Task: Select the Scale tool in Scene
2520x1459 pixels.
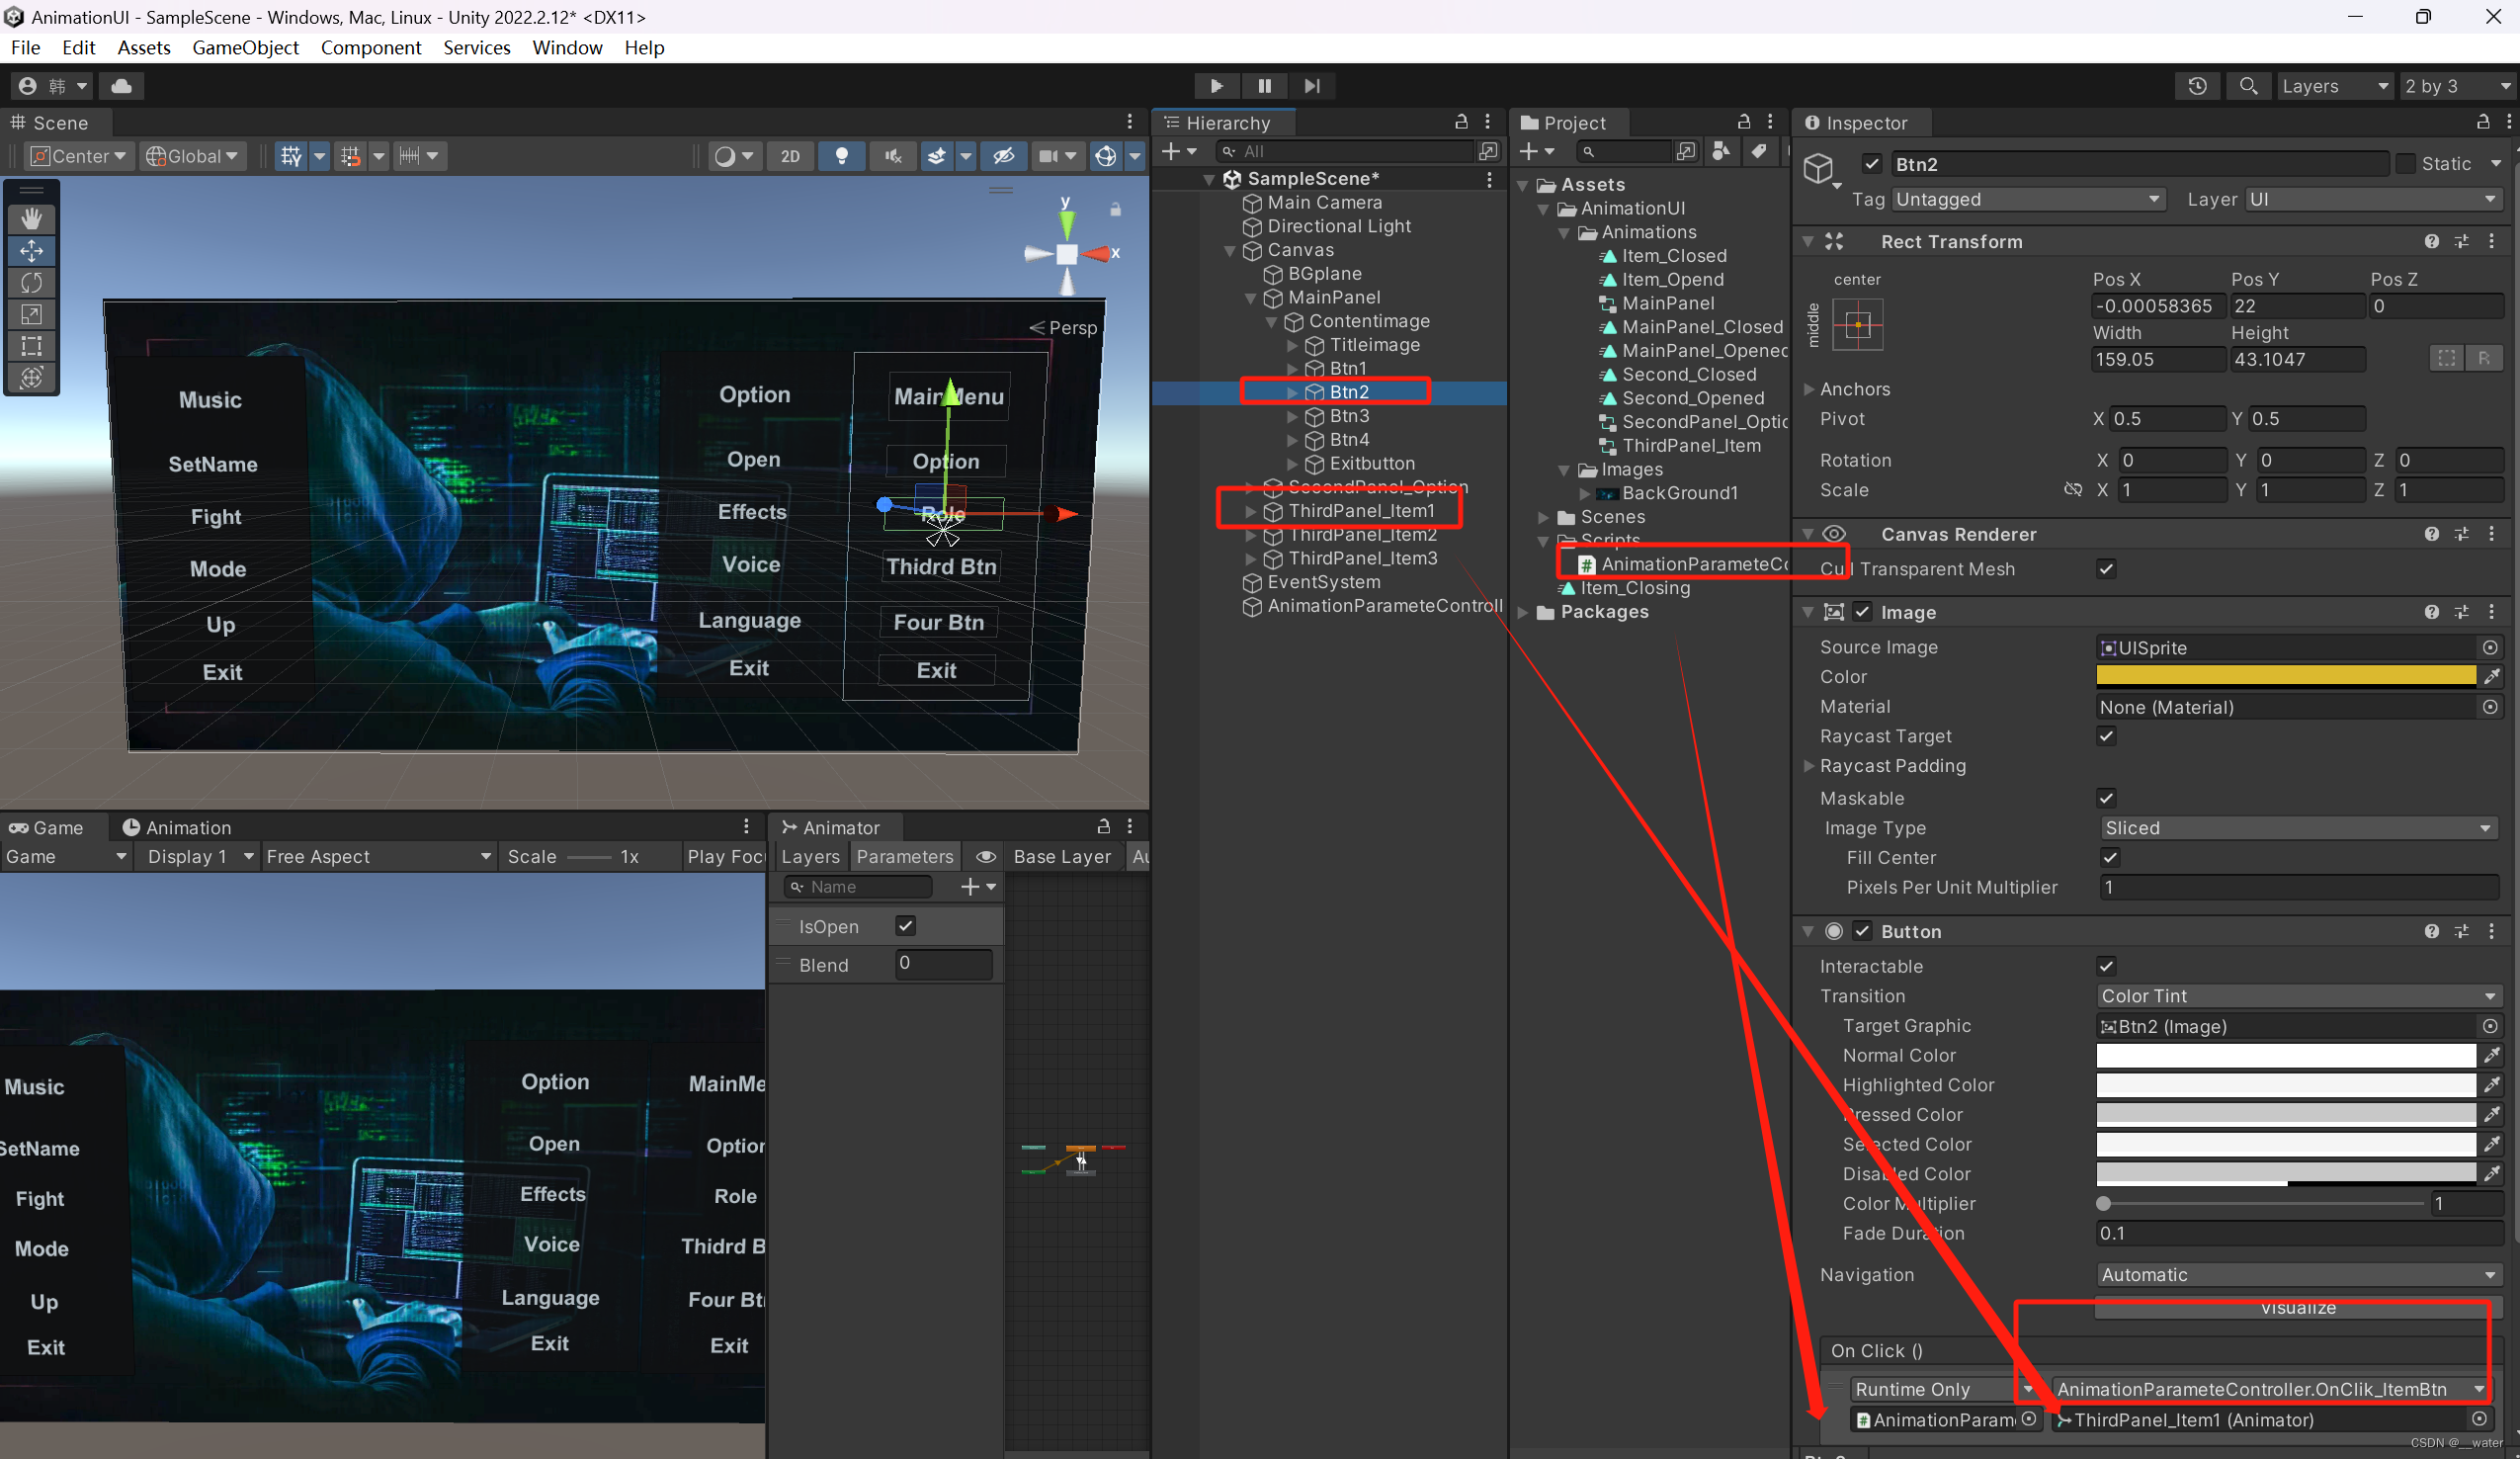Action: coord(32,314)
